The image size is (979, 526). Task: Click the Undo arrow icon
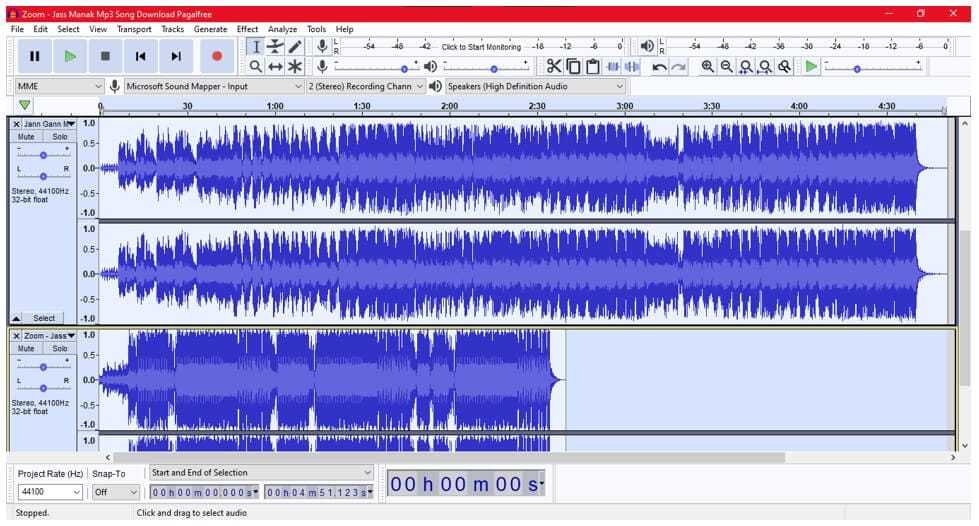[659, 66]
